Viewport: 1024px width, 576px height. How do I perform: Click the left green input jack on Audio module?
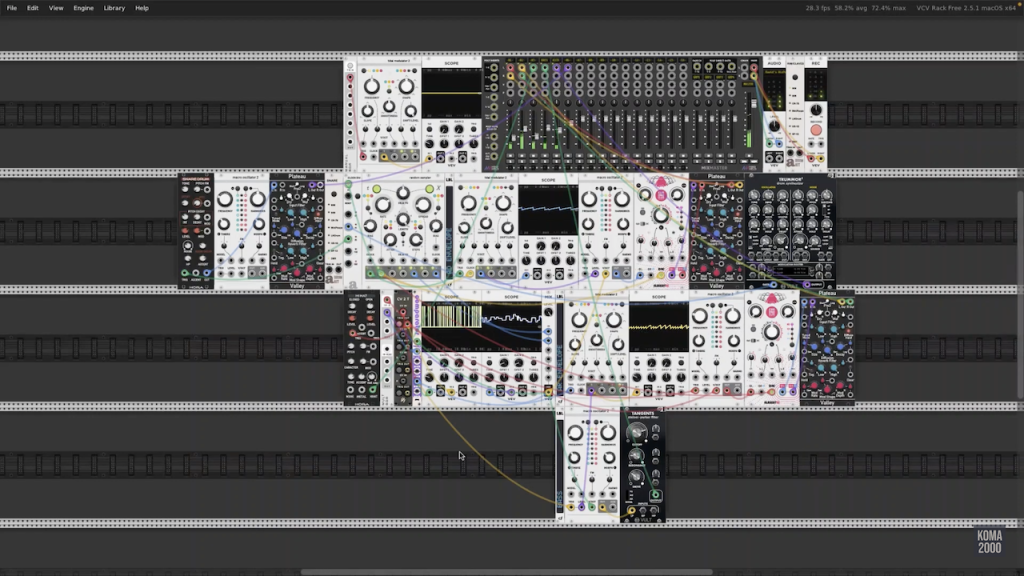pyautogui.click(x=769, y=144)
